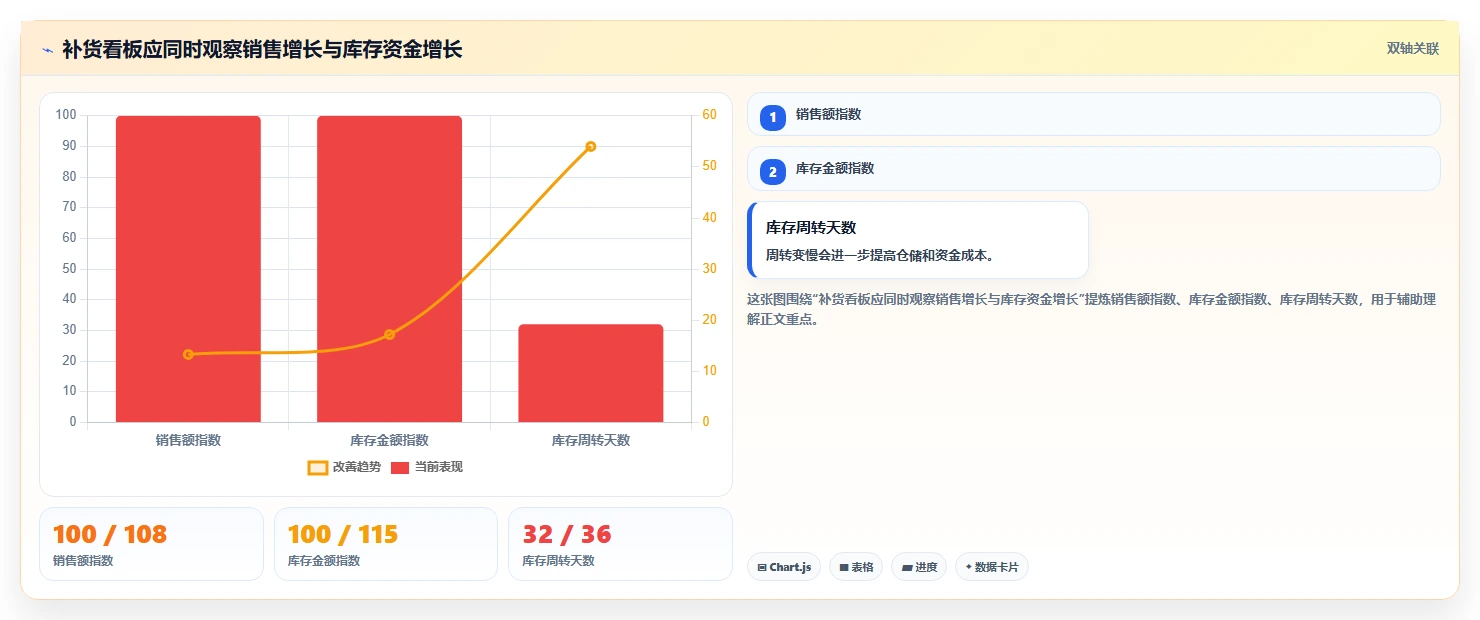Click the red 库存金额指数 bar
This screenshot has width=1480, height=620.
pyautogui.click(x=390, y=269)
